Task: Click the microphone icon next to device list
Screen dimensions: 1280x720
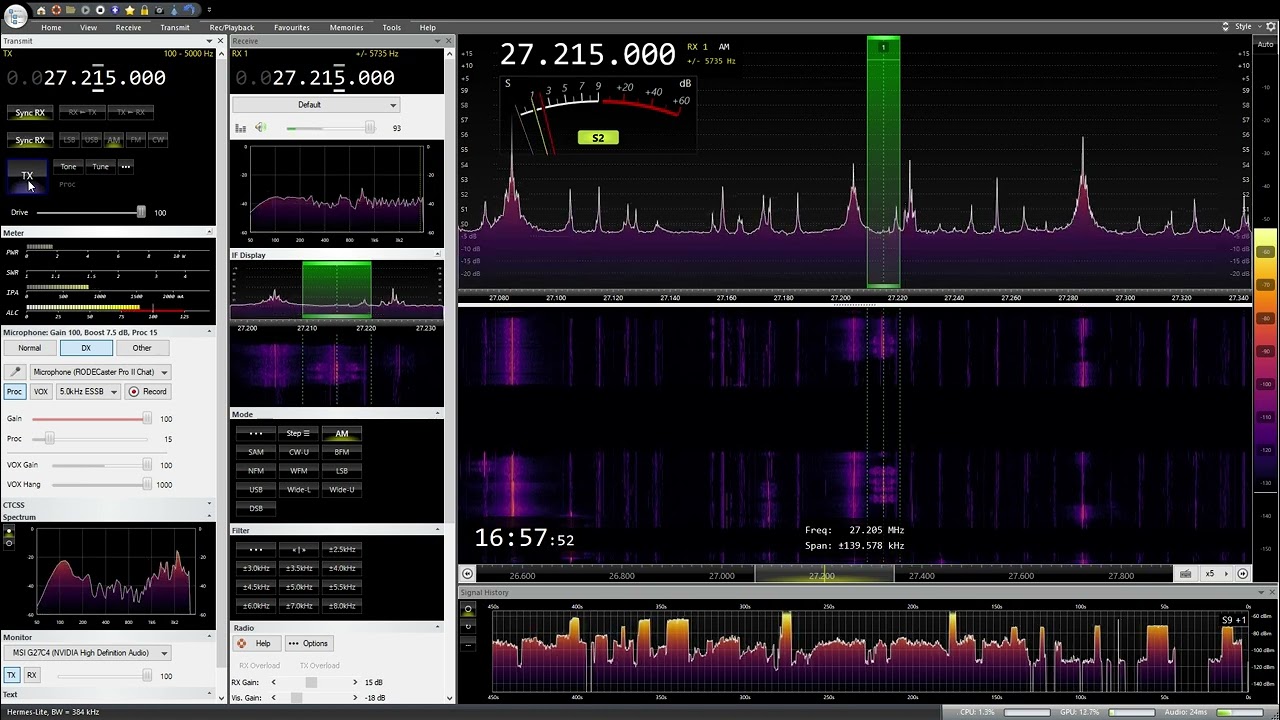Action: pyautogui.click(x=14, y=372)
